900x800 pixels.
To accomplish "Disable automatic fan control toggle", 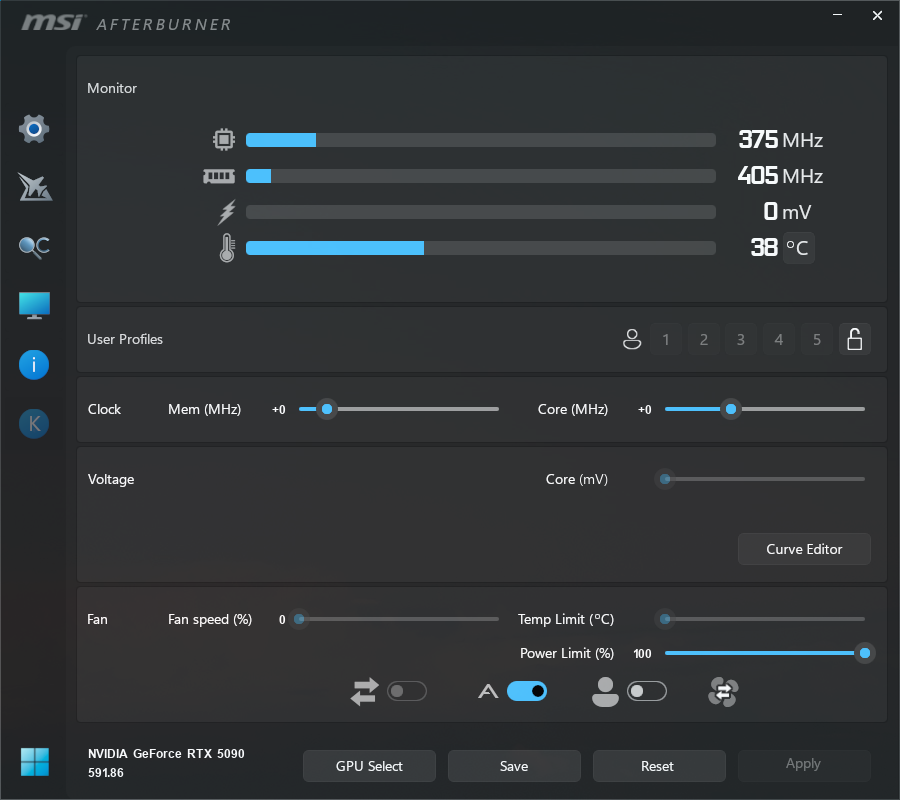I will [x=527, y=691].
